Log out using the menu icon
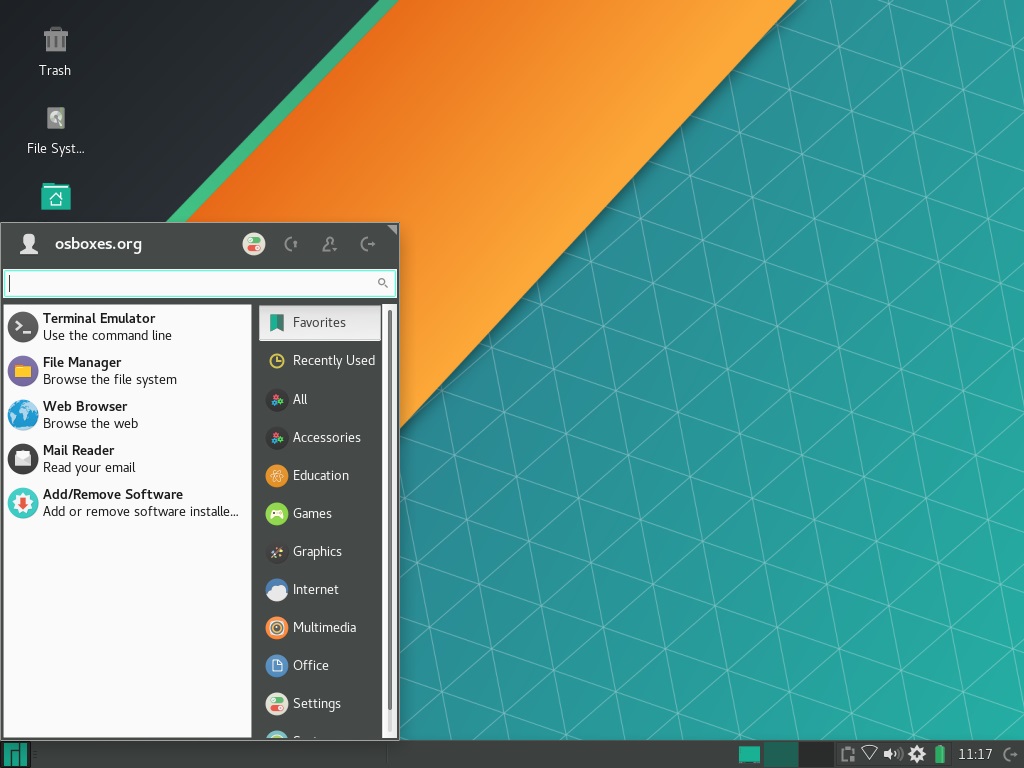This screenshot has width=1024, height=768. [368, 243]
